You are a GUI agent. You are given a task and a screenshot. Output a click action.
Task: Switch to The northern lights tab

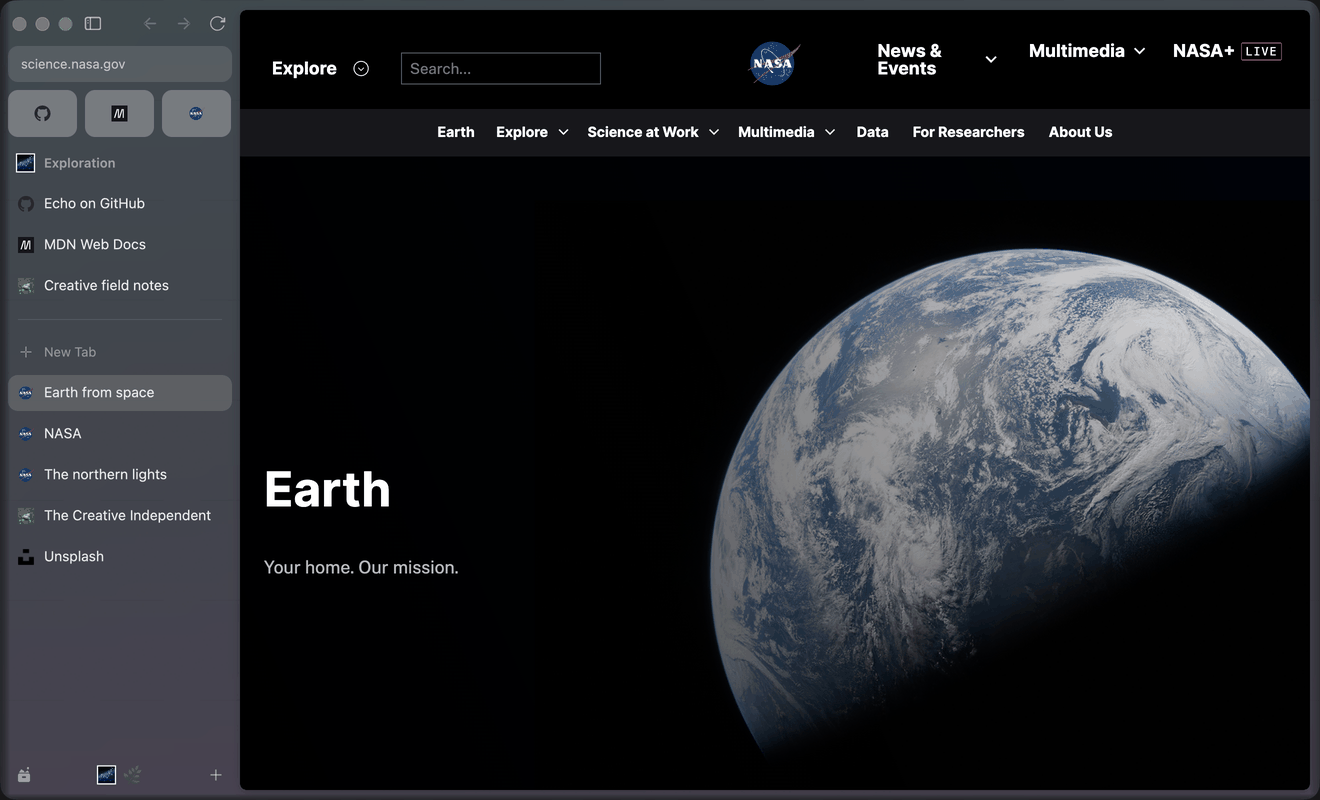coord(120,474)
